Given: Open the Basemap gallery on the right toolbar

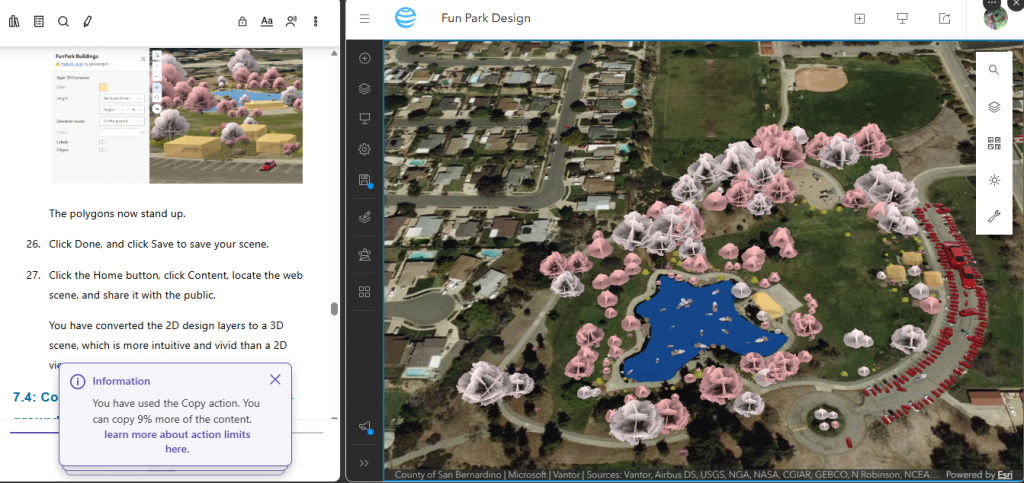Looking at the screenshot, I should pyautogui.click(x=994, y=143).
